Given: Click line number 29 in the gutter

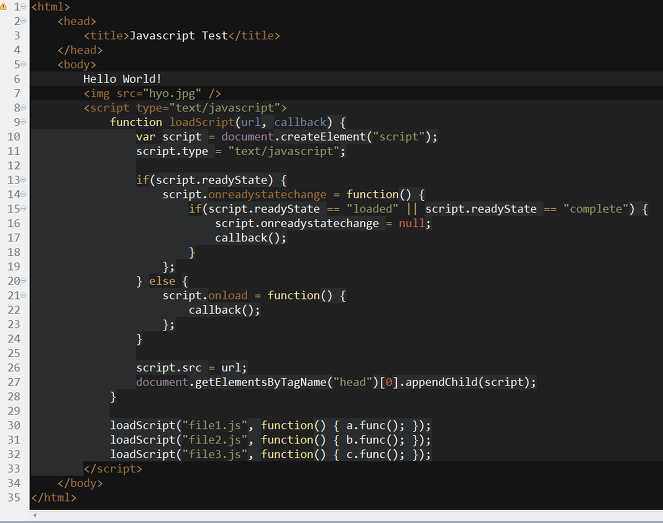Looking at the screenshot, I should click(14, 411).
